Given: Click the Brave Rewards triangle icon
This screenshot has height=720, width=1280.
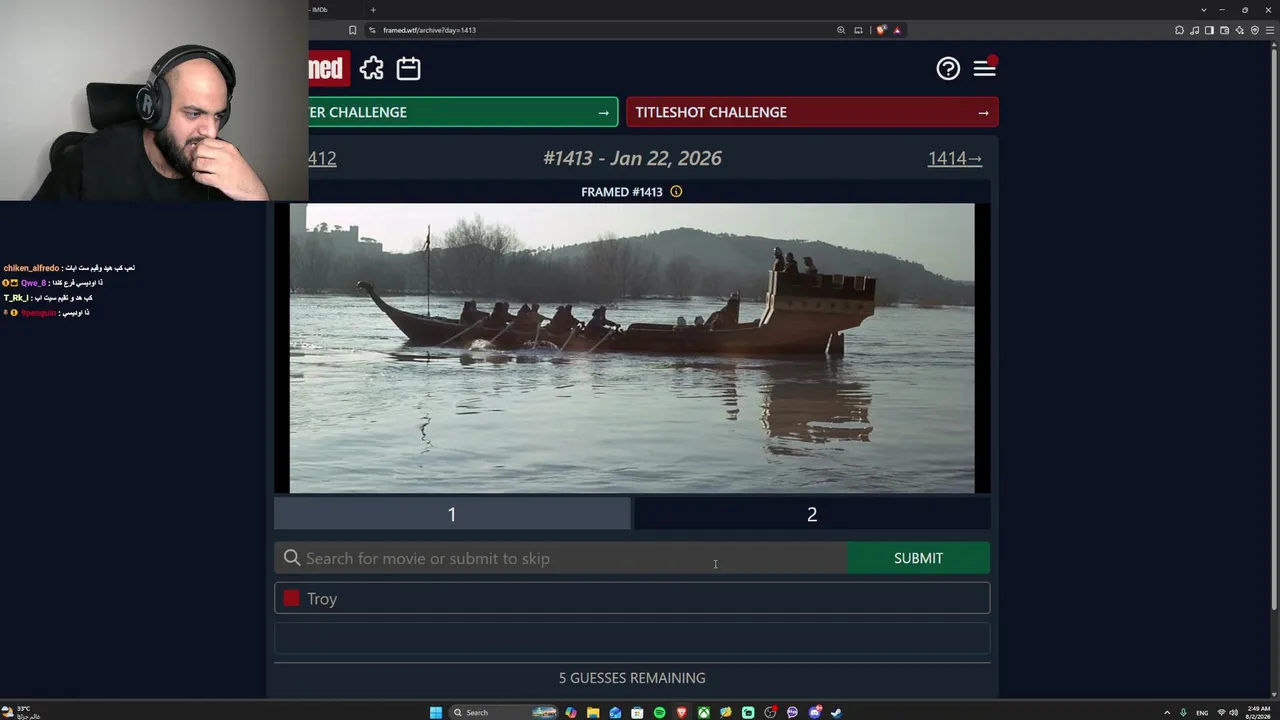Looking at the screenshot, I should 897,30.
